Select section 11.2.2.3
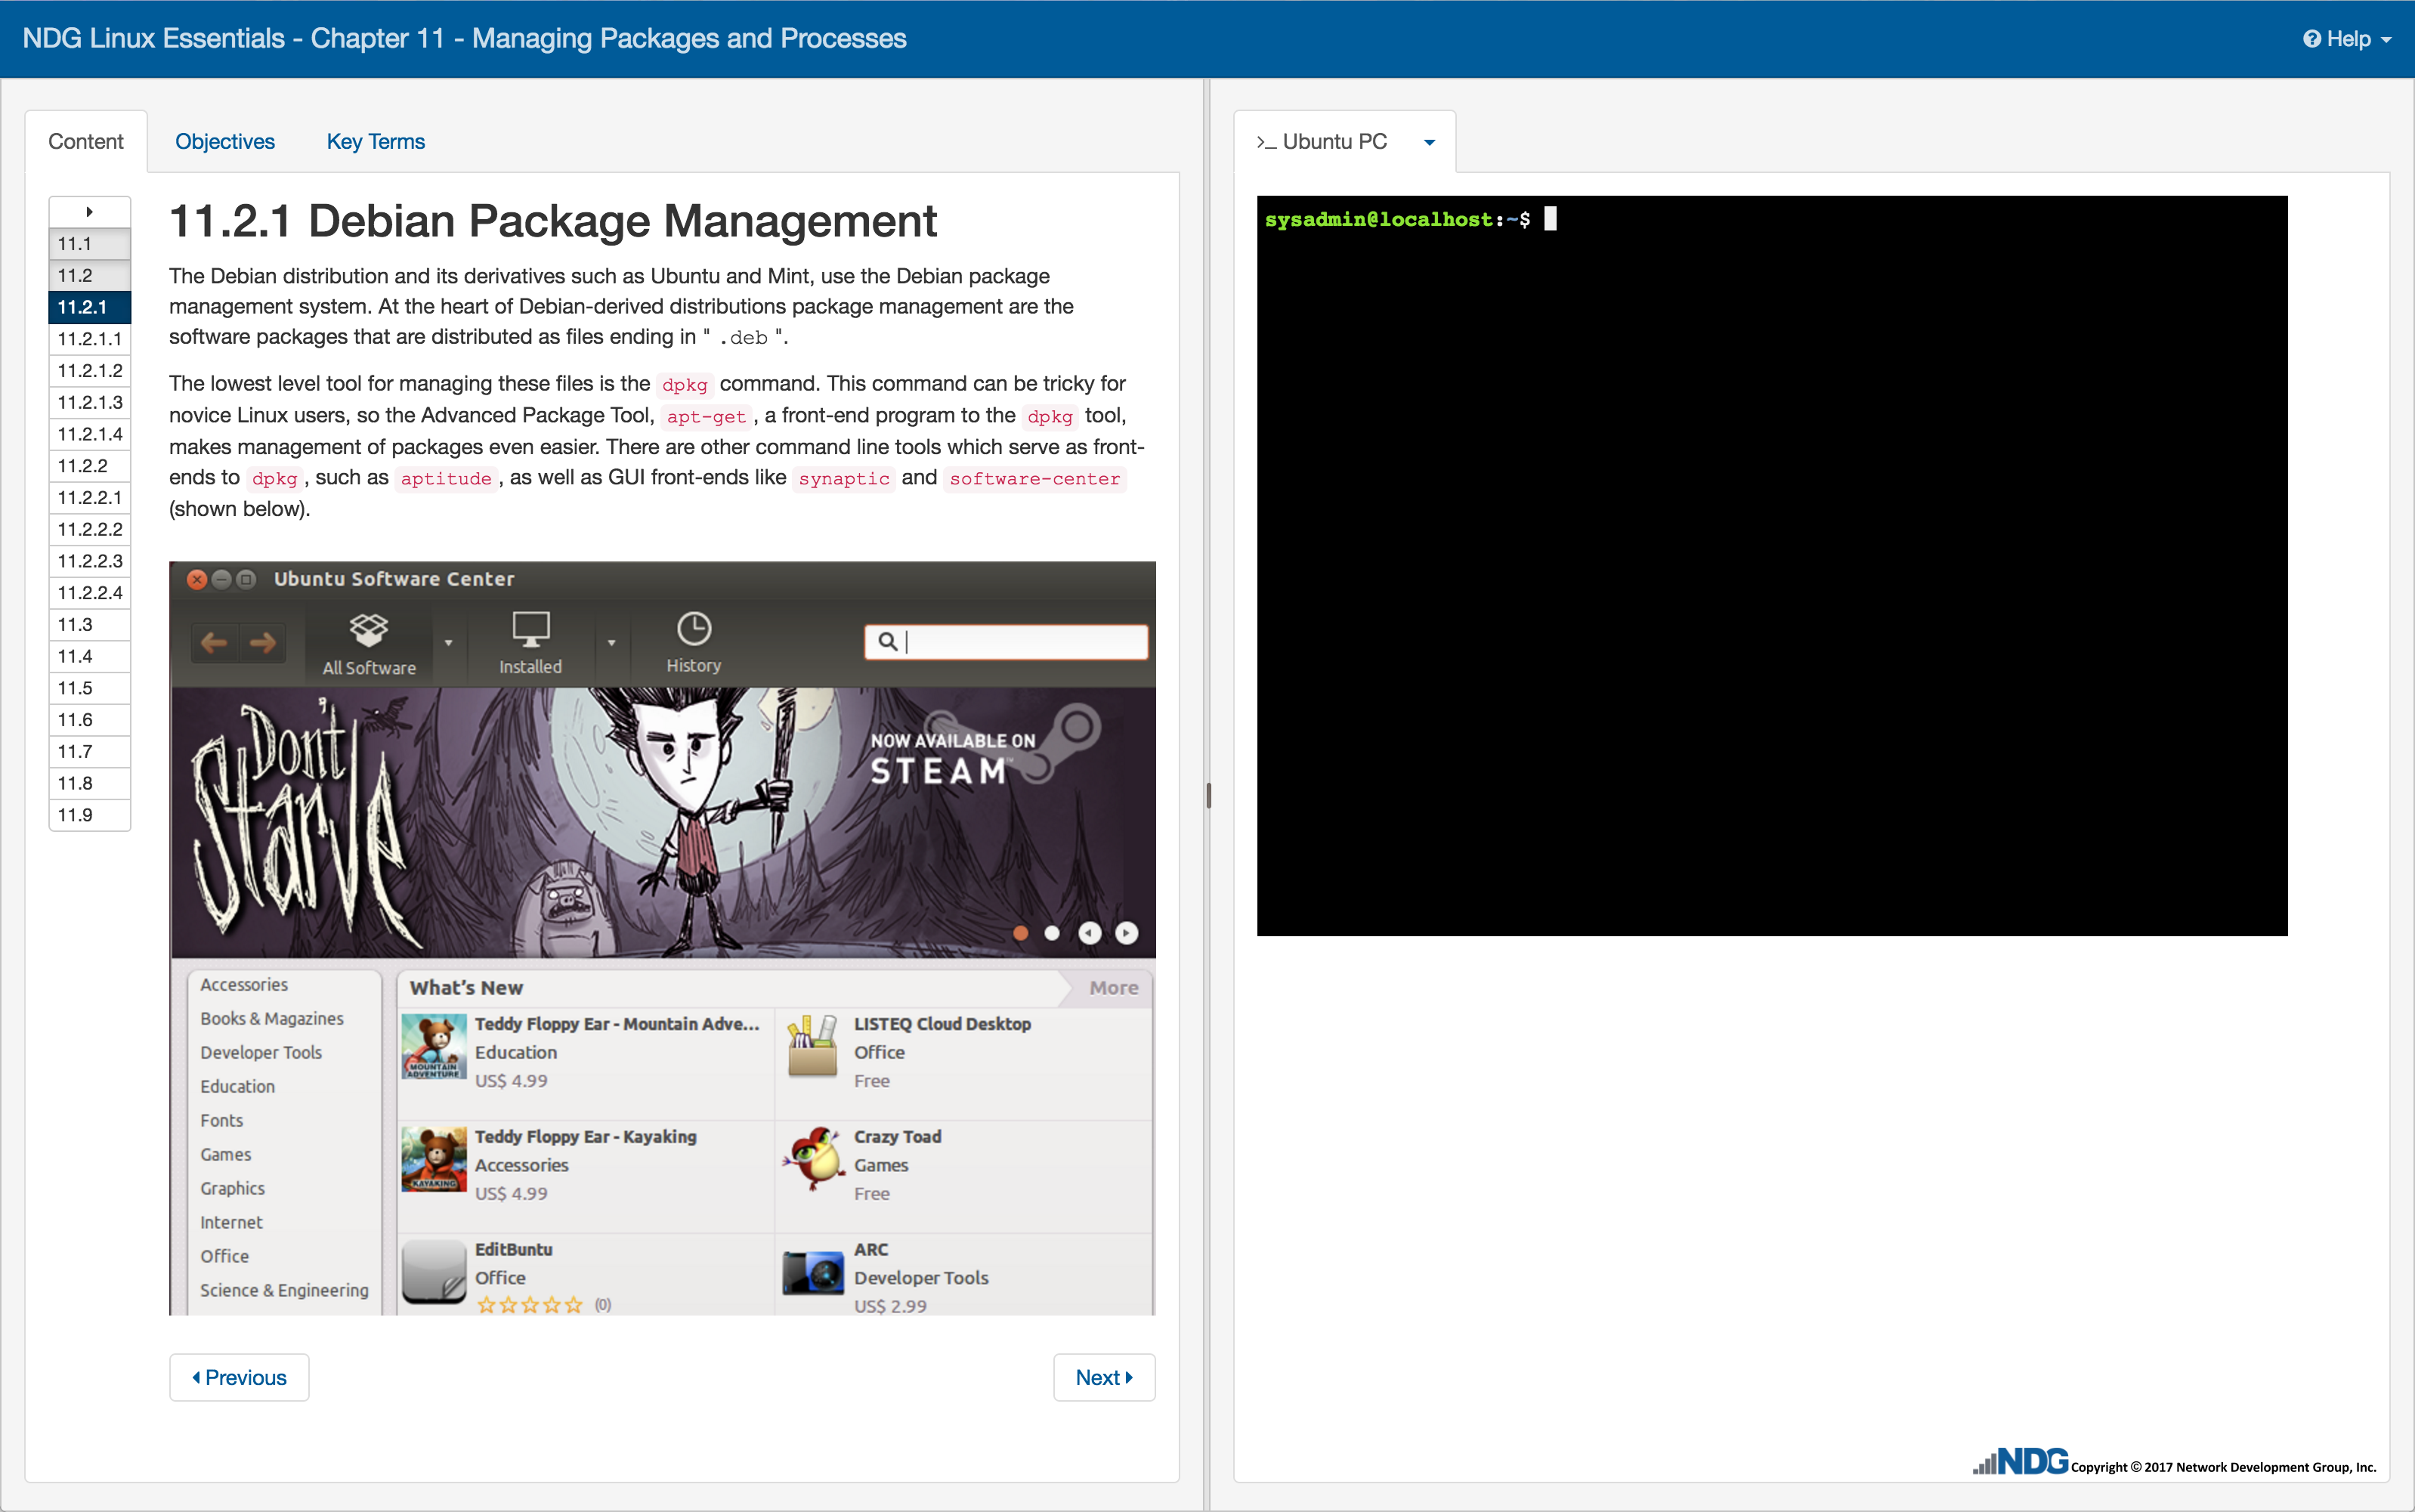 [x=90, y=561]
